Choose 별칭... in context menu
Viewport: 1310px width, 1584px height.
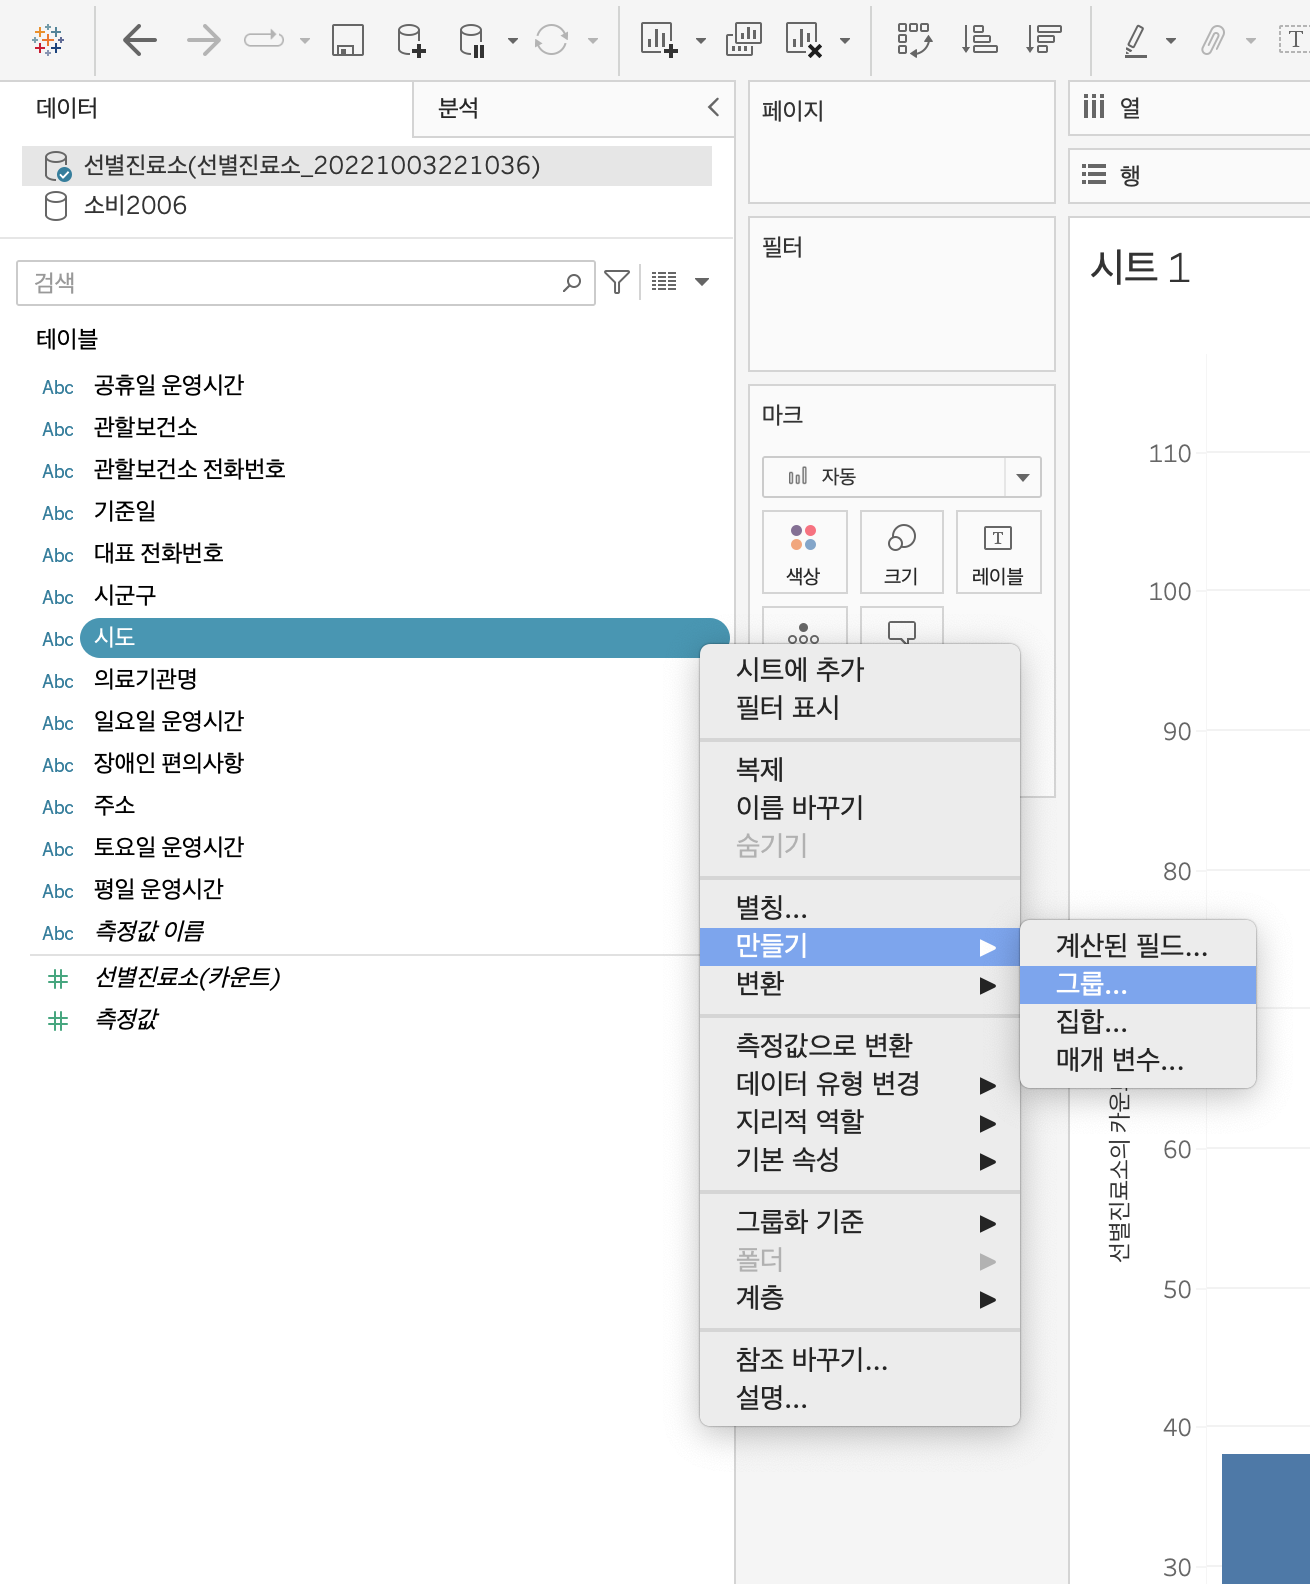tap(860, 908)
